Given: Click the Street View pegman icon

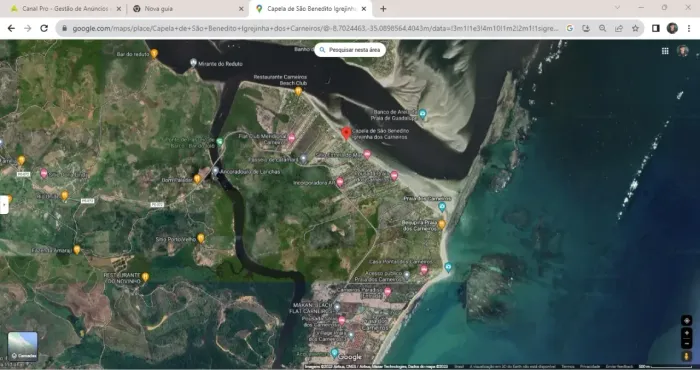Looking at the screenshot, I should coord(687,356).
